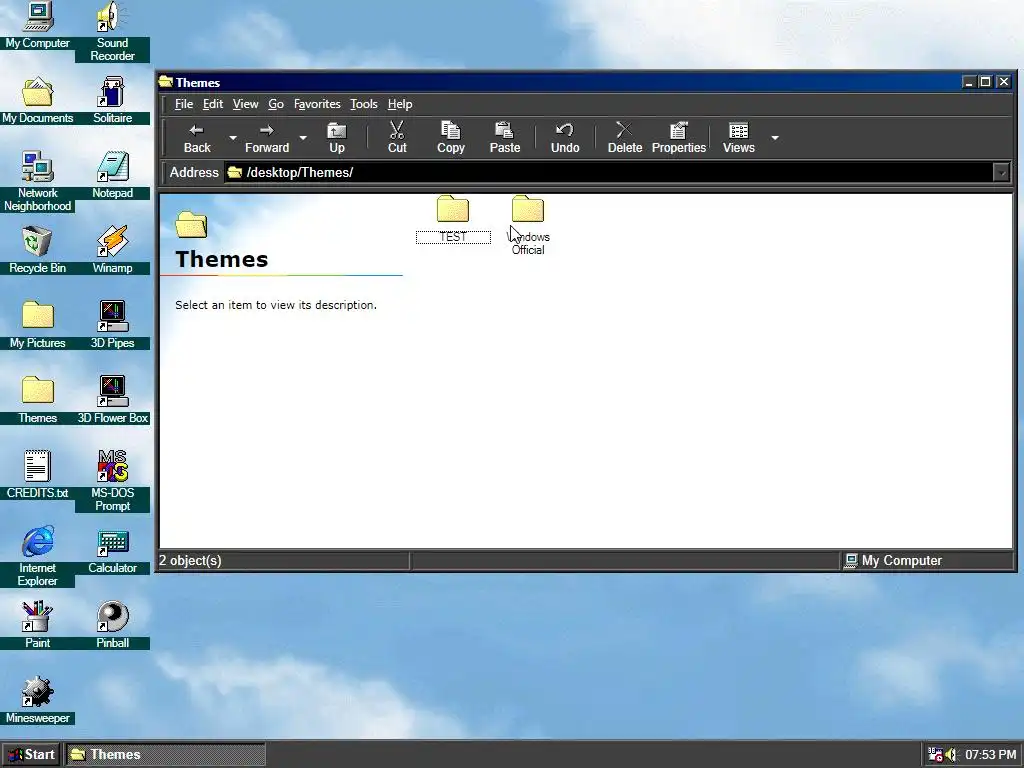Copy the selected item via toolbar
Viewport: 1024px width, 768px height.
(451, 138)
